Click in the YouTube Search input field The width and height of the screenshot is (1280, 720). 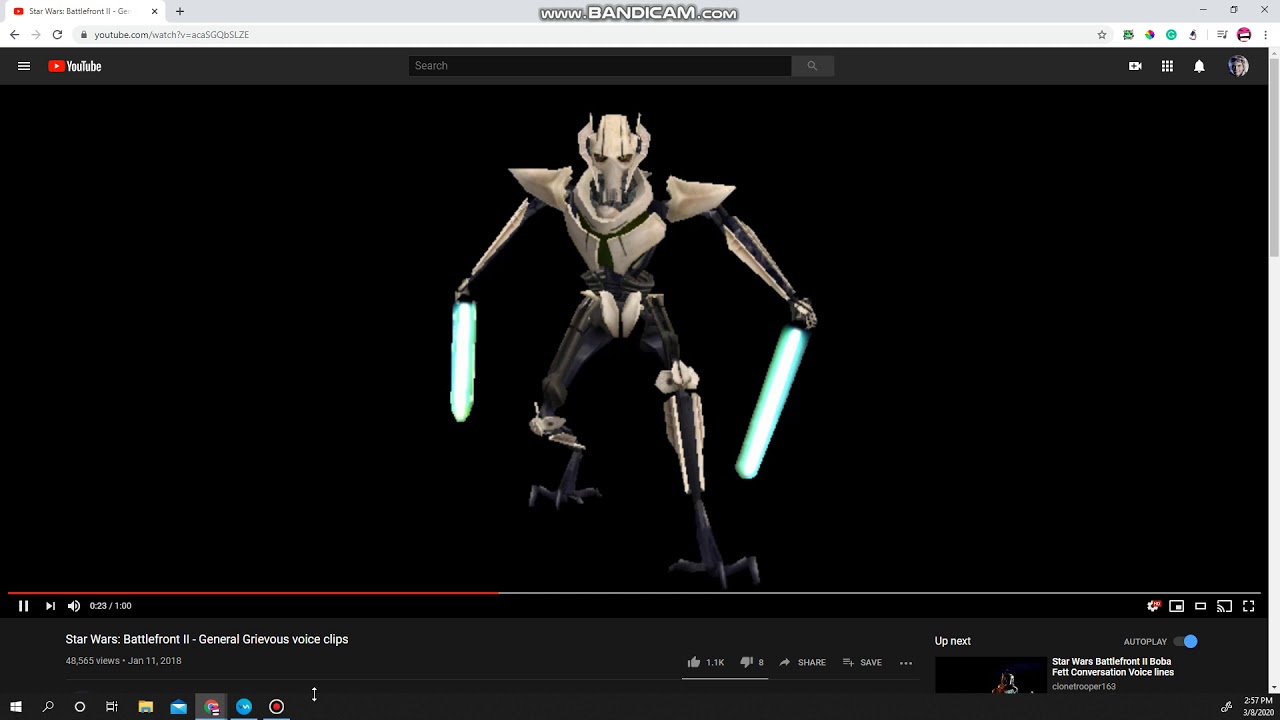point(600,66)
